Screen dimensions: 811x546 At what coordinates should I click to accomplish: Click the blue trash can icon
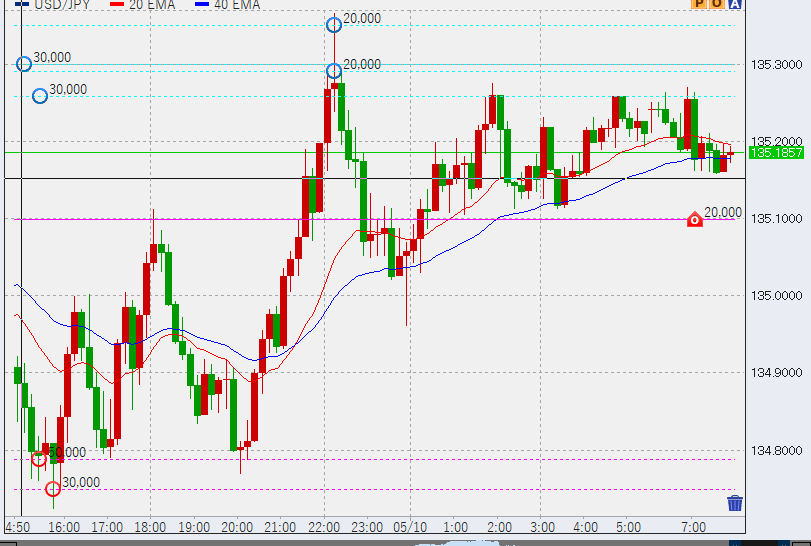(735, 503)
